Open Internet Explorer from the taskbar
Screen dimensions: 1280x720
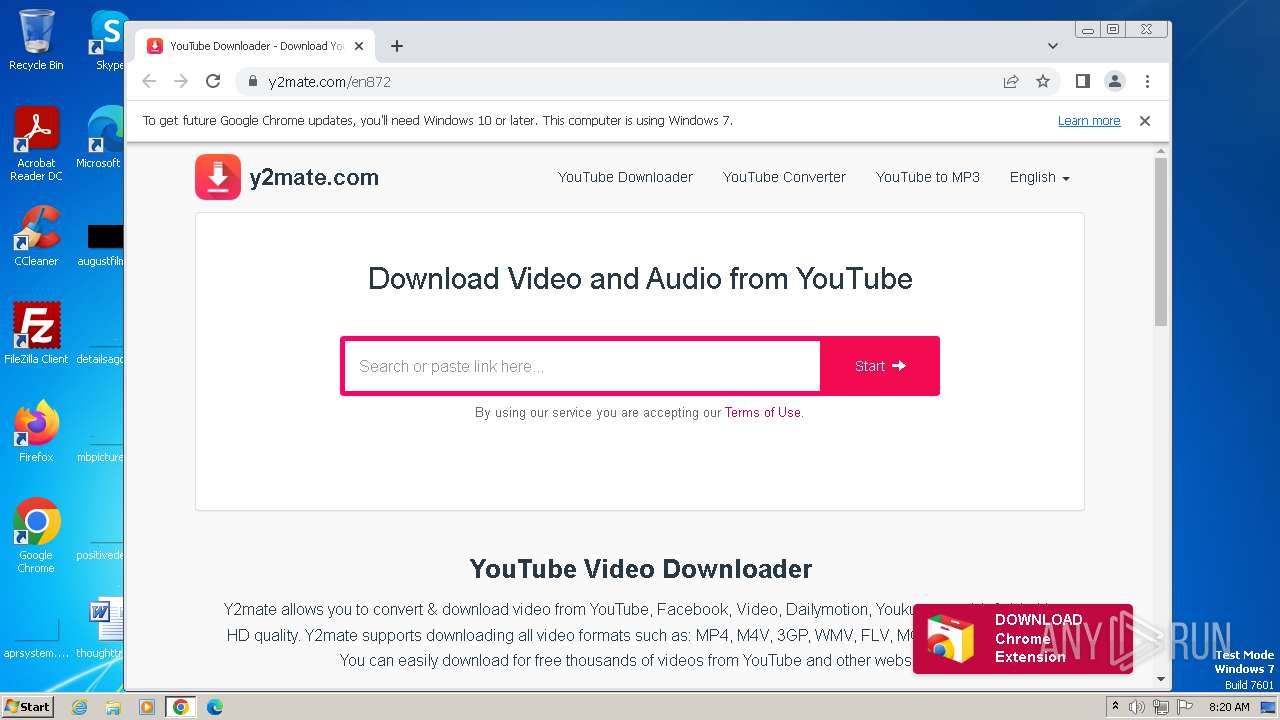point(79,707)
